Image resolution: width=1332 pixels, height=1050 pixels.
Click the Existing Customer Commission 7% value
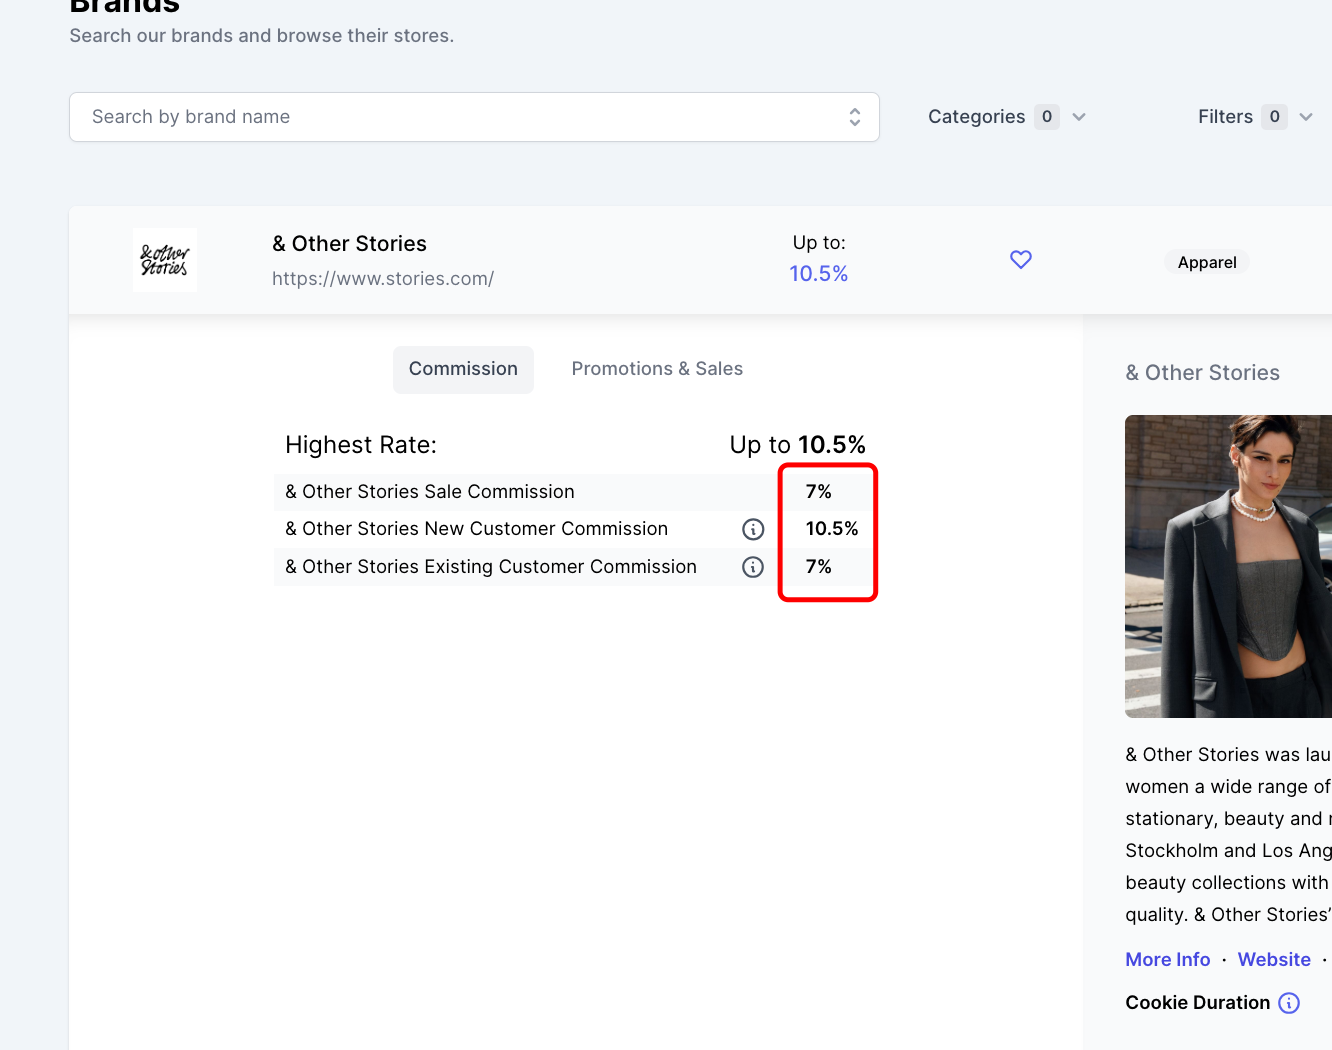pos(818,567)
